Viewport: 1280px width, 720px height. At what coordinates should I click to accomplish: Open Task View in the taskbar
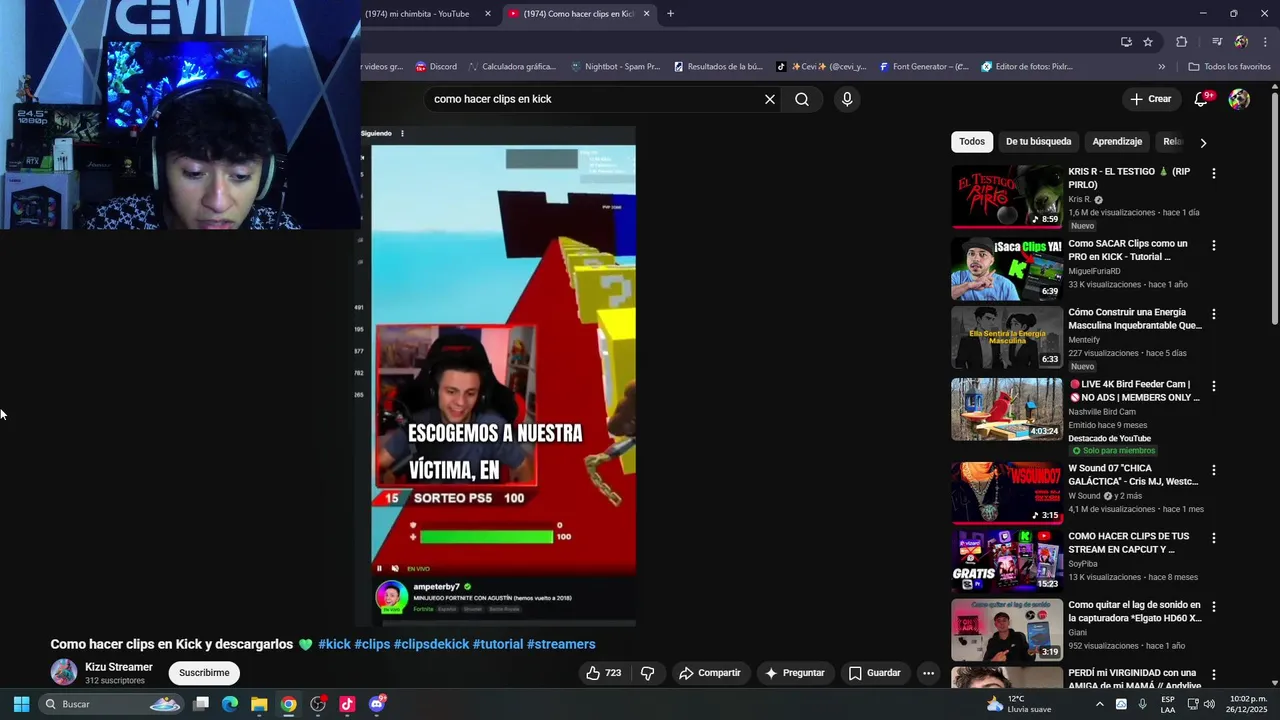201,704
